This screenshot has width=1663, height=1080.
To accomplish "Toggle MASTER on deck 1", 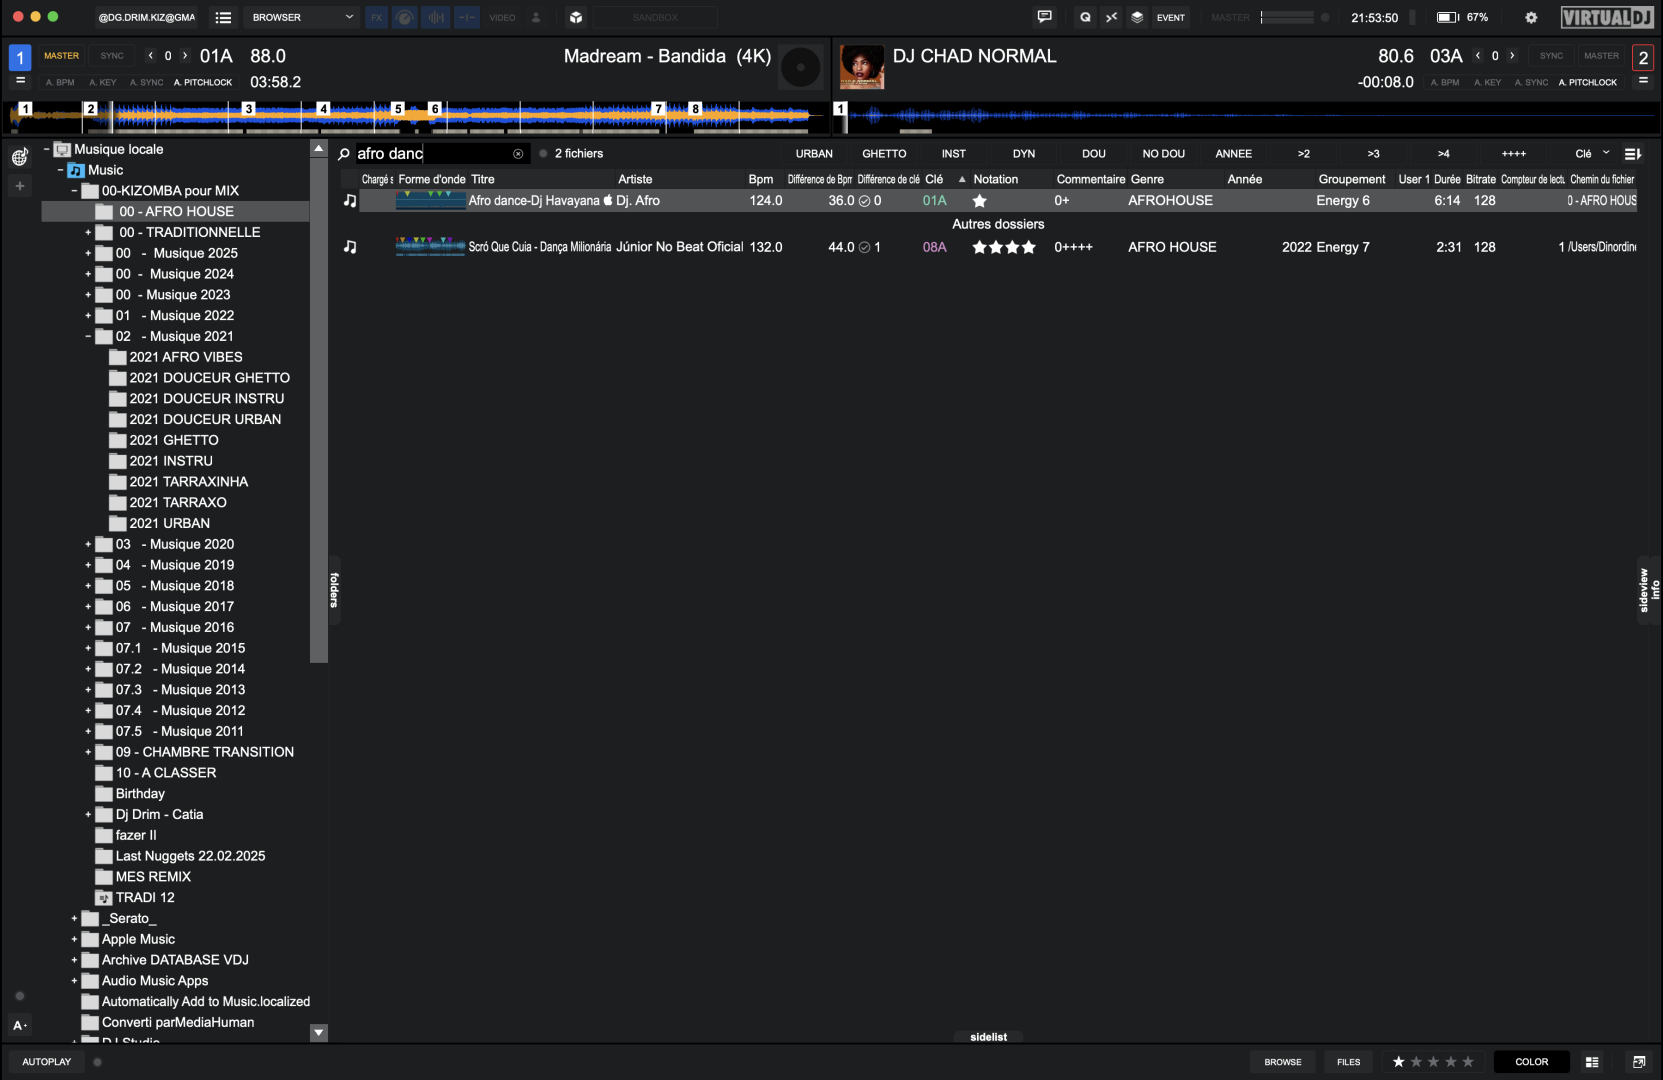I will pos(61,56).
